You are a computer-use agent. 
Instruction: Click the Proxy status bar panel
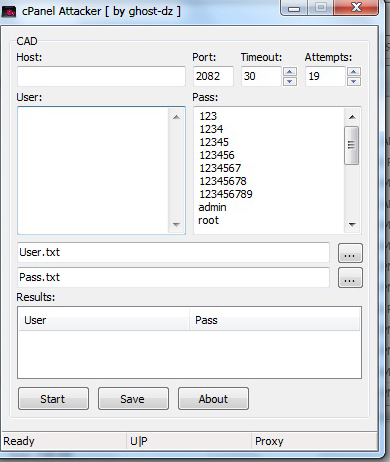click(x=315, y=441)
